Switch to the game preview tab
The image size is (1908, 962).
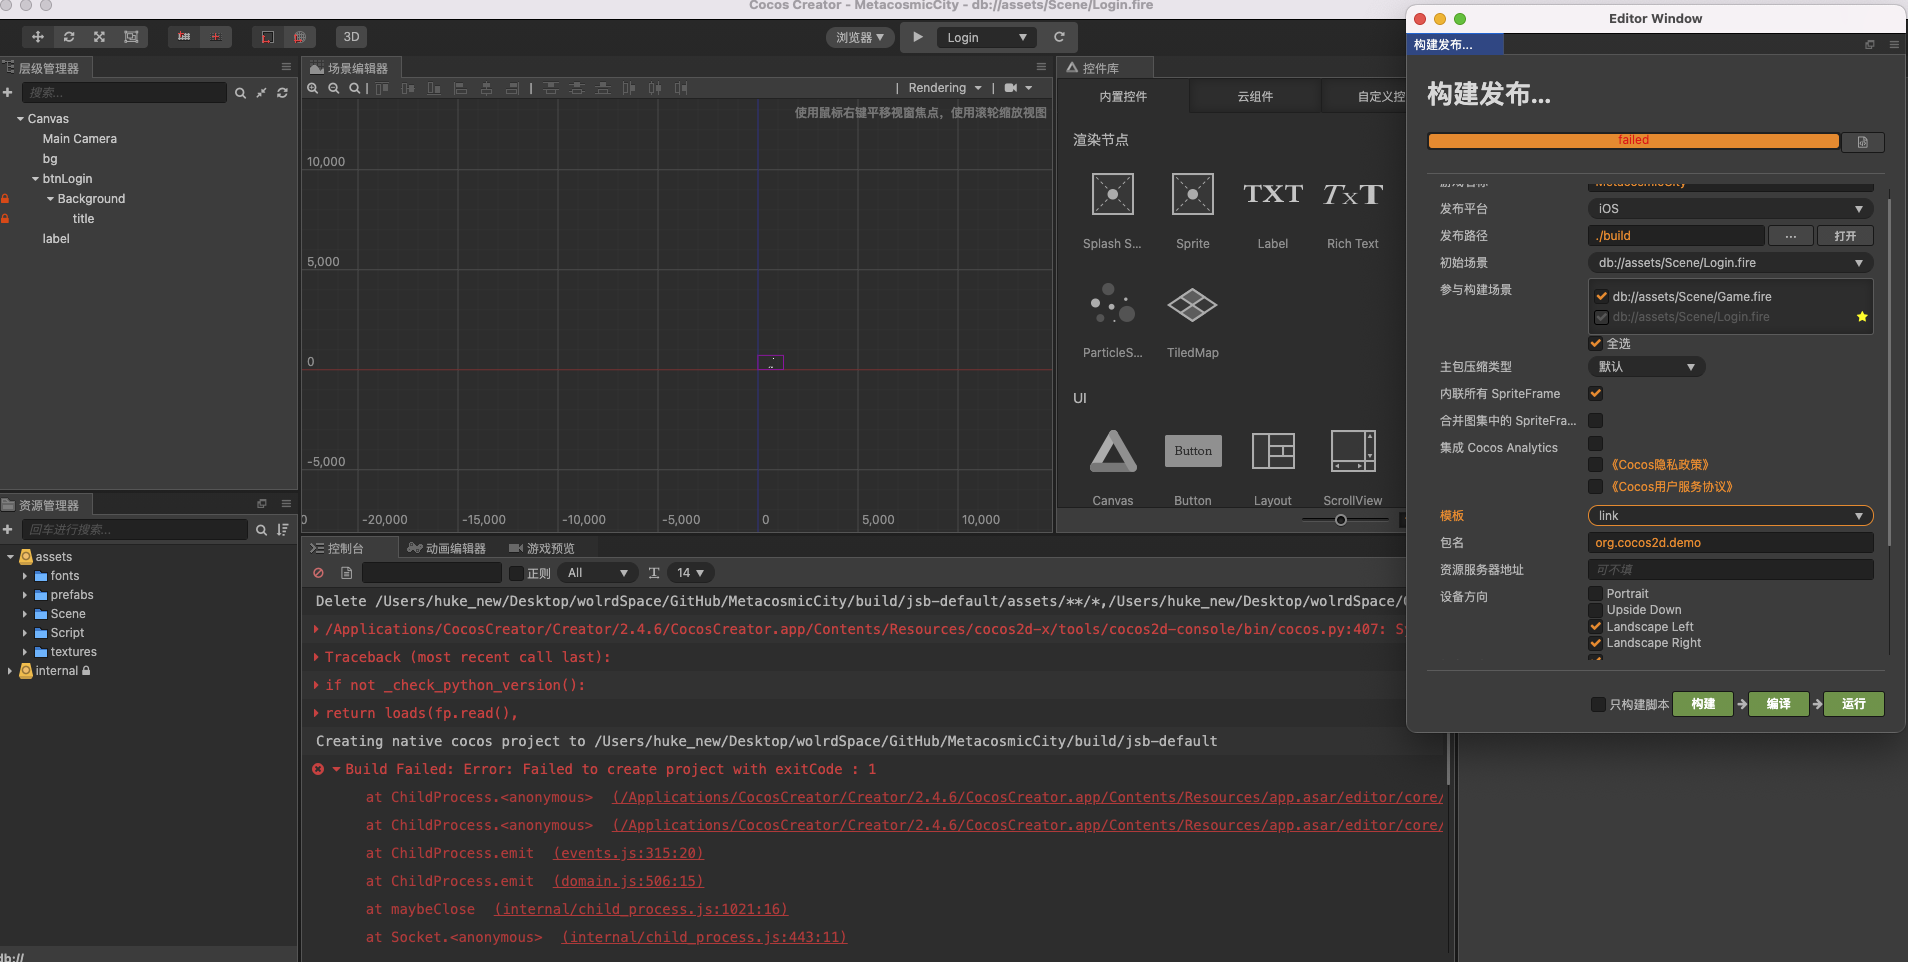click(x=542, y=548)
